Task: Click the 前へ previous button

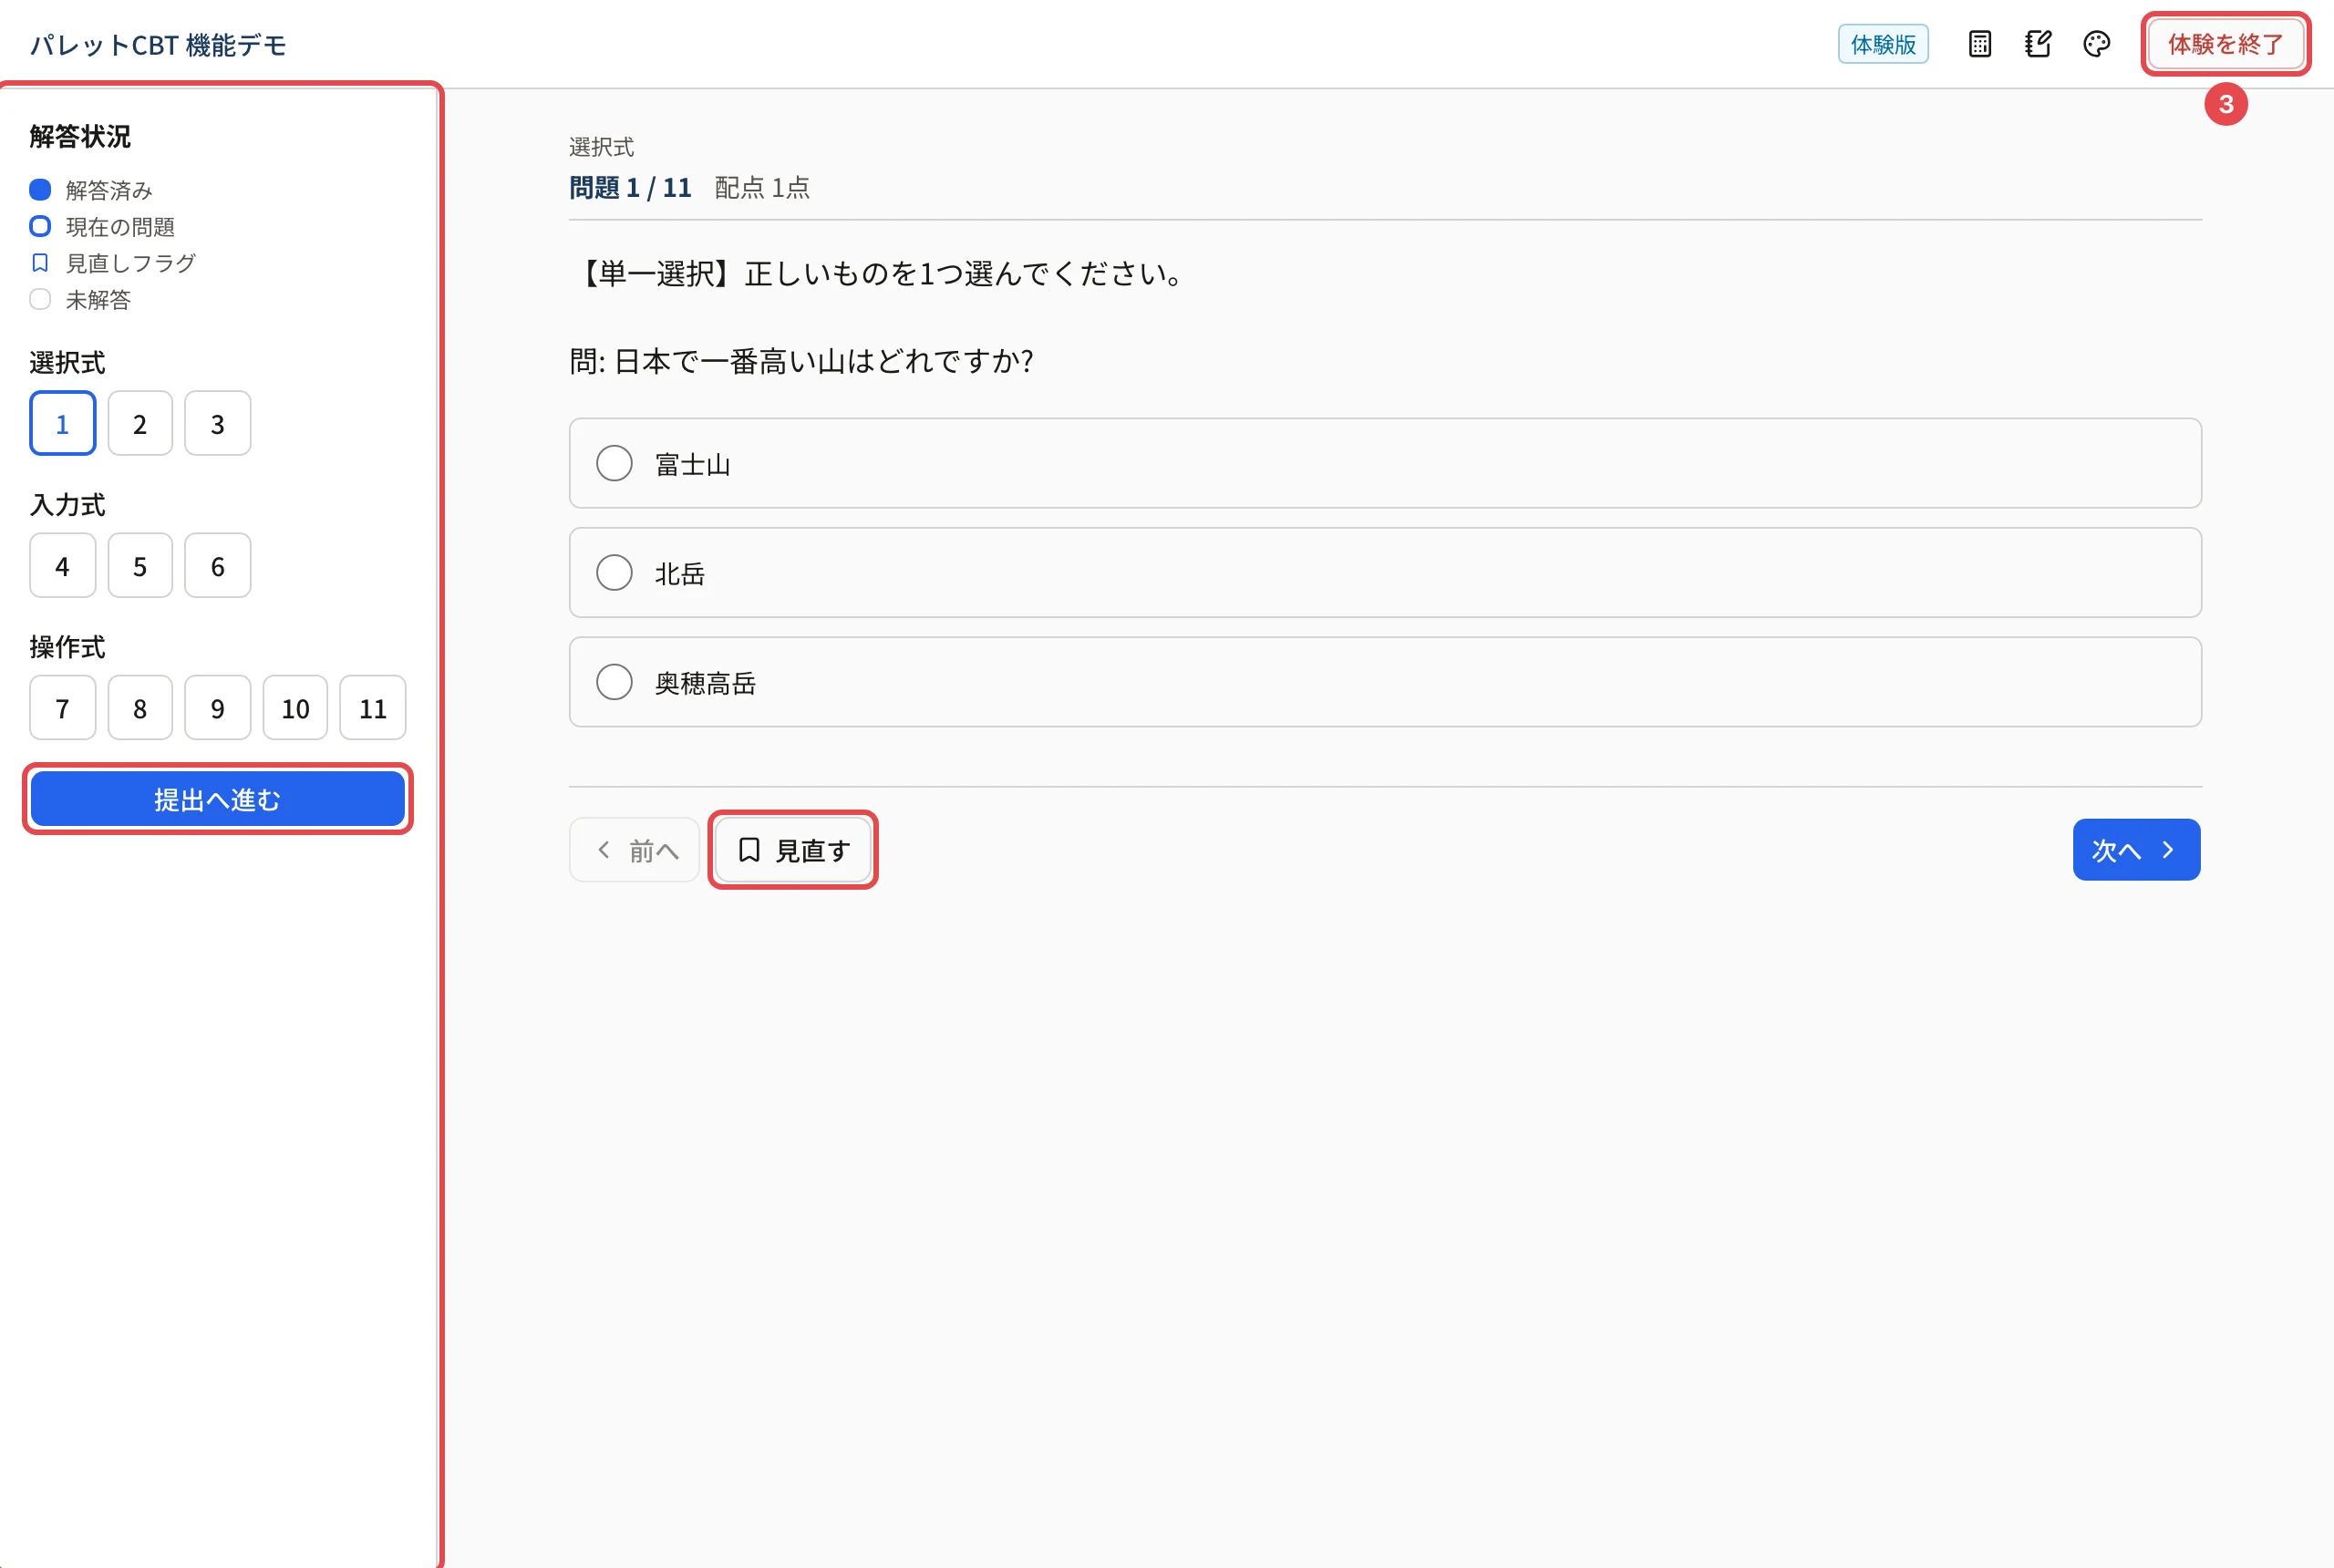Action: pyautogui.click(x=634, y=850)
